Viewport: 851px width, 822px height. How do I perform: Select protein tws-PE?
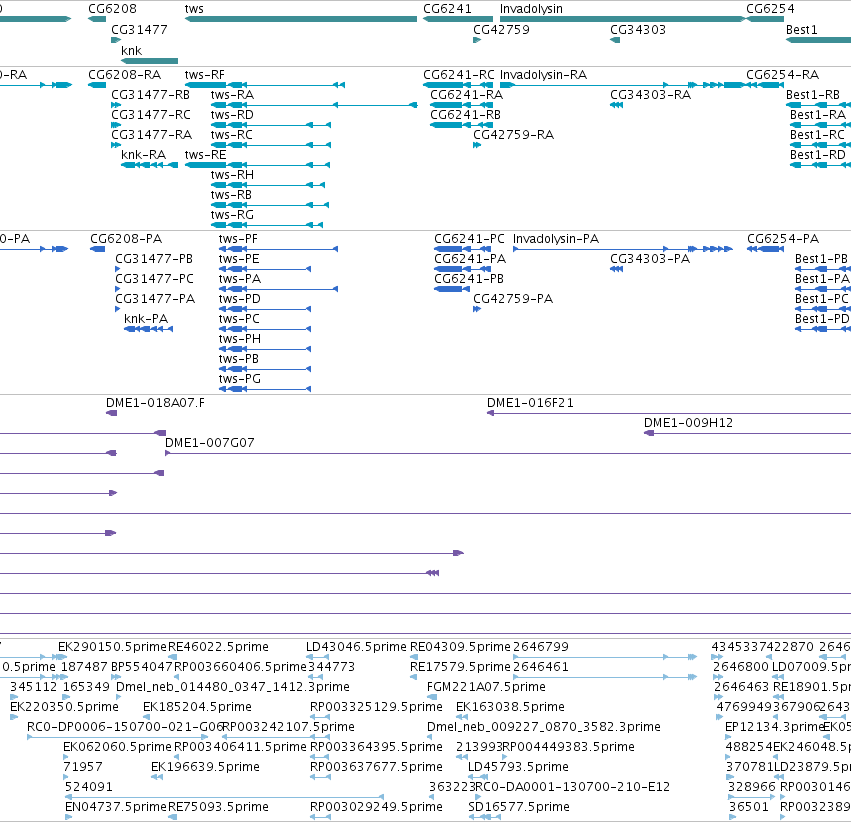pos(265,269)
